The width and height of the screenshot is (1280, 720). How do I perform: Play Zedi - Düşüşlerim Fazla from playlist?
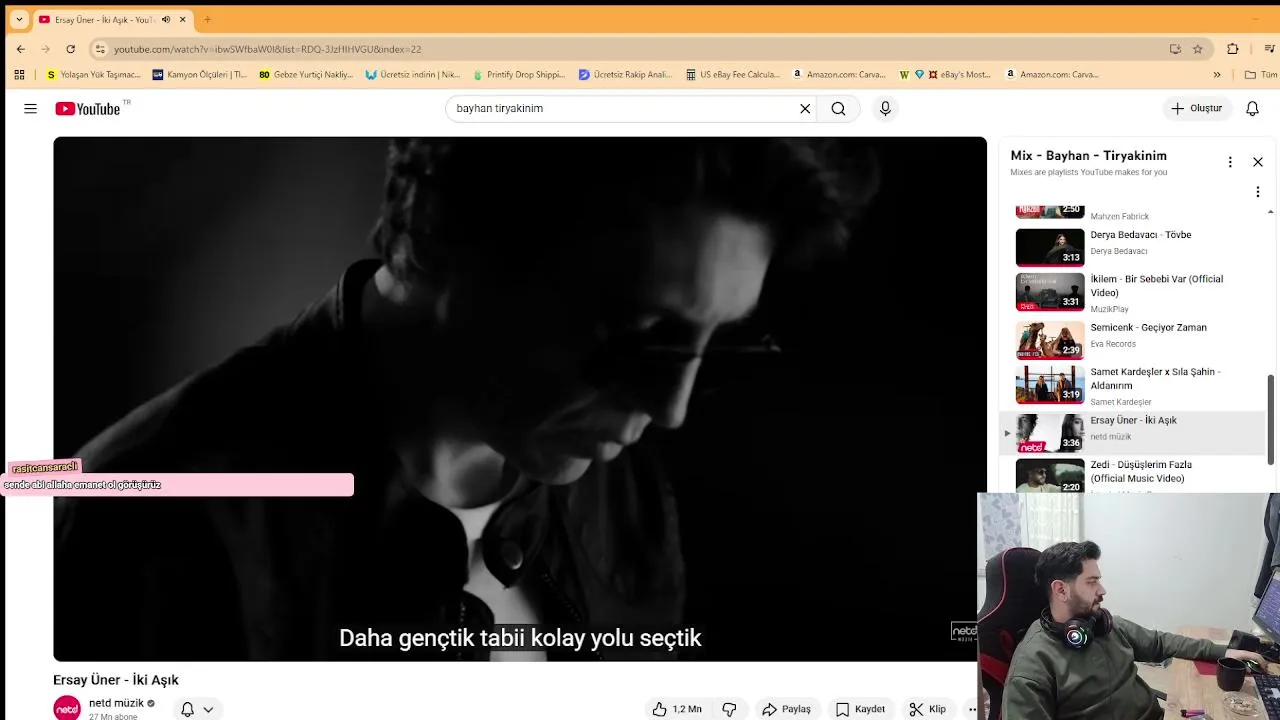coord(1134,474)
